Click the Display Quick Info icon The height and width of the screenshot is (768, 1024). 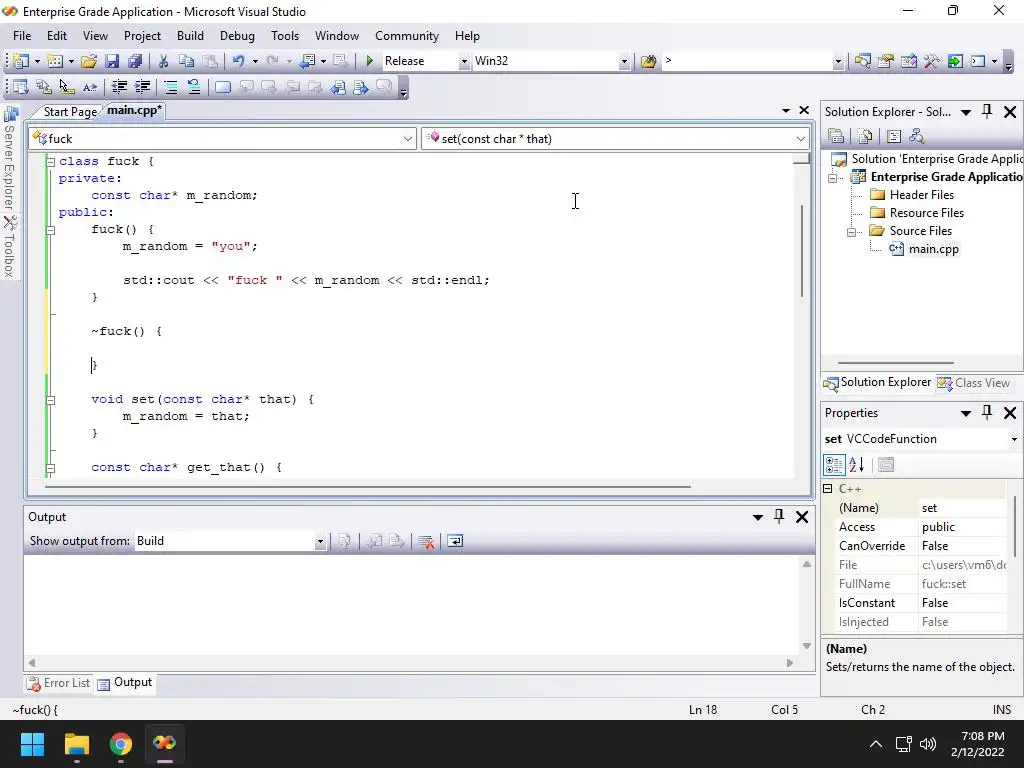tap(67, 87)
